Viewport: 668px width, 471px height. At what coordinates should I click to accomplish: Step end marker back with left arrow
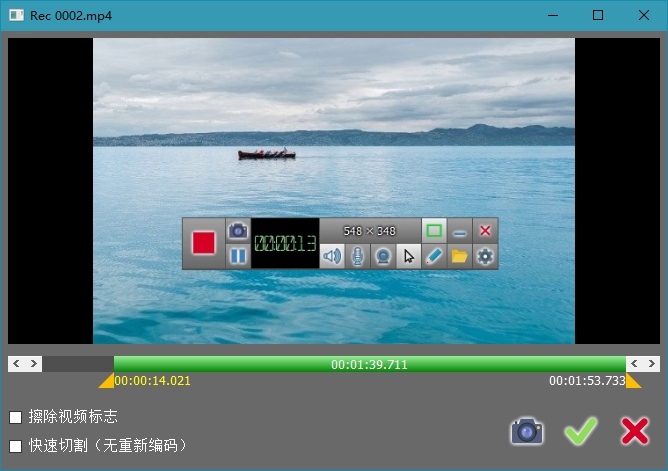(634, 364)
